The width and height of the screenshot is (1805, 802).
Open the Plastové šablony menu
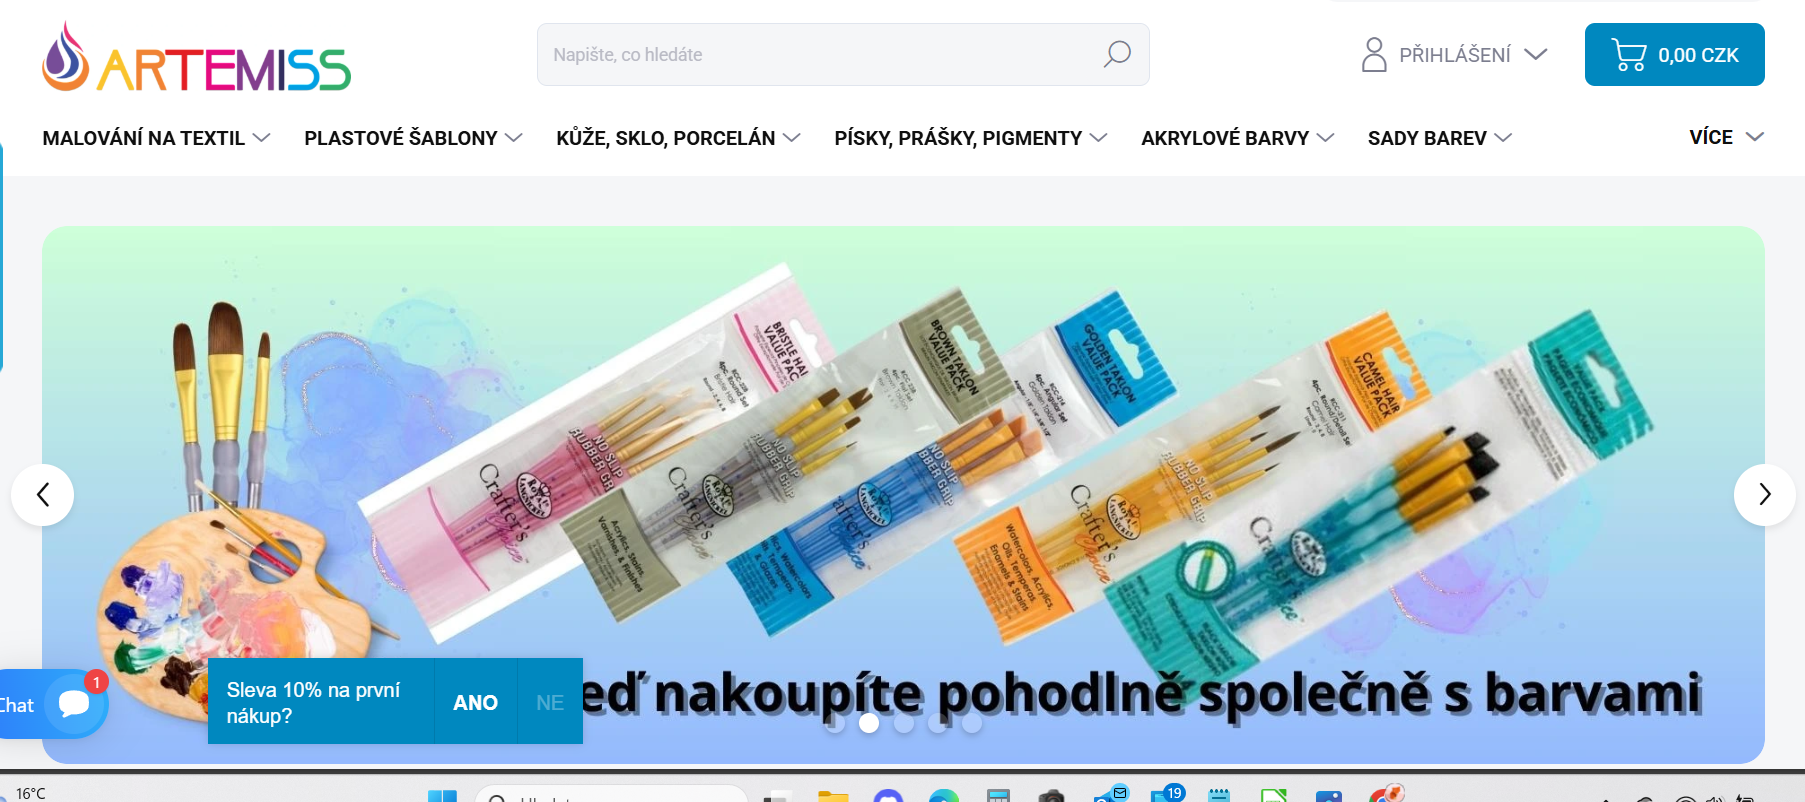point(413,138)
